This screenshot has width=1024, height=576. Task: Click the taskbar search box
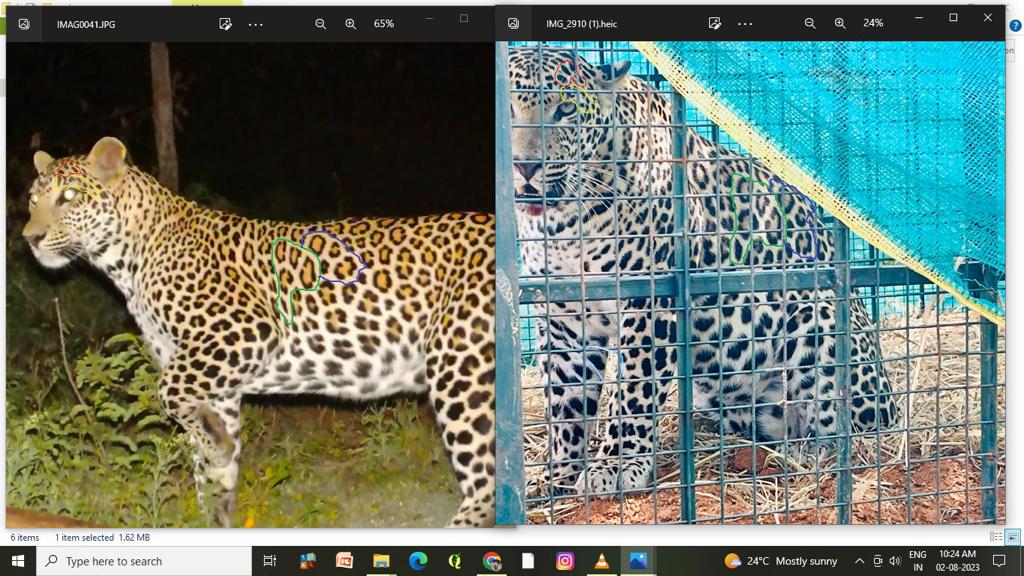coord(144,561)
